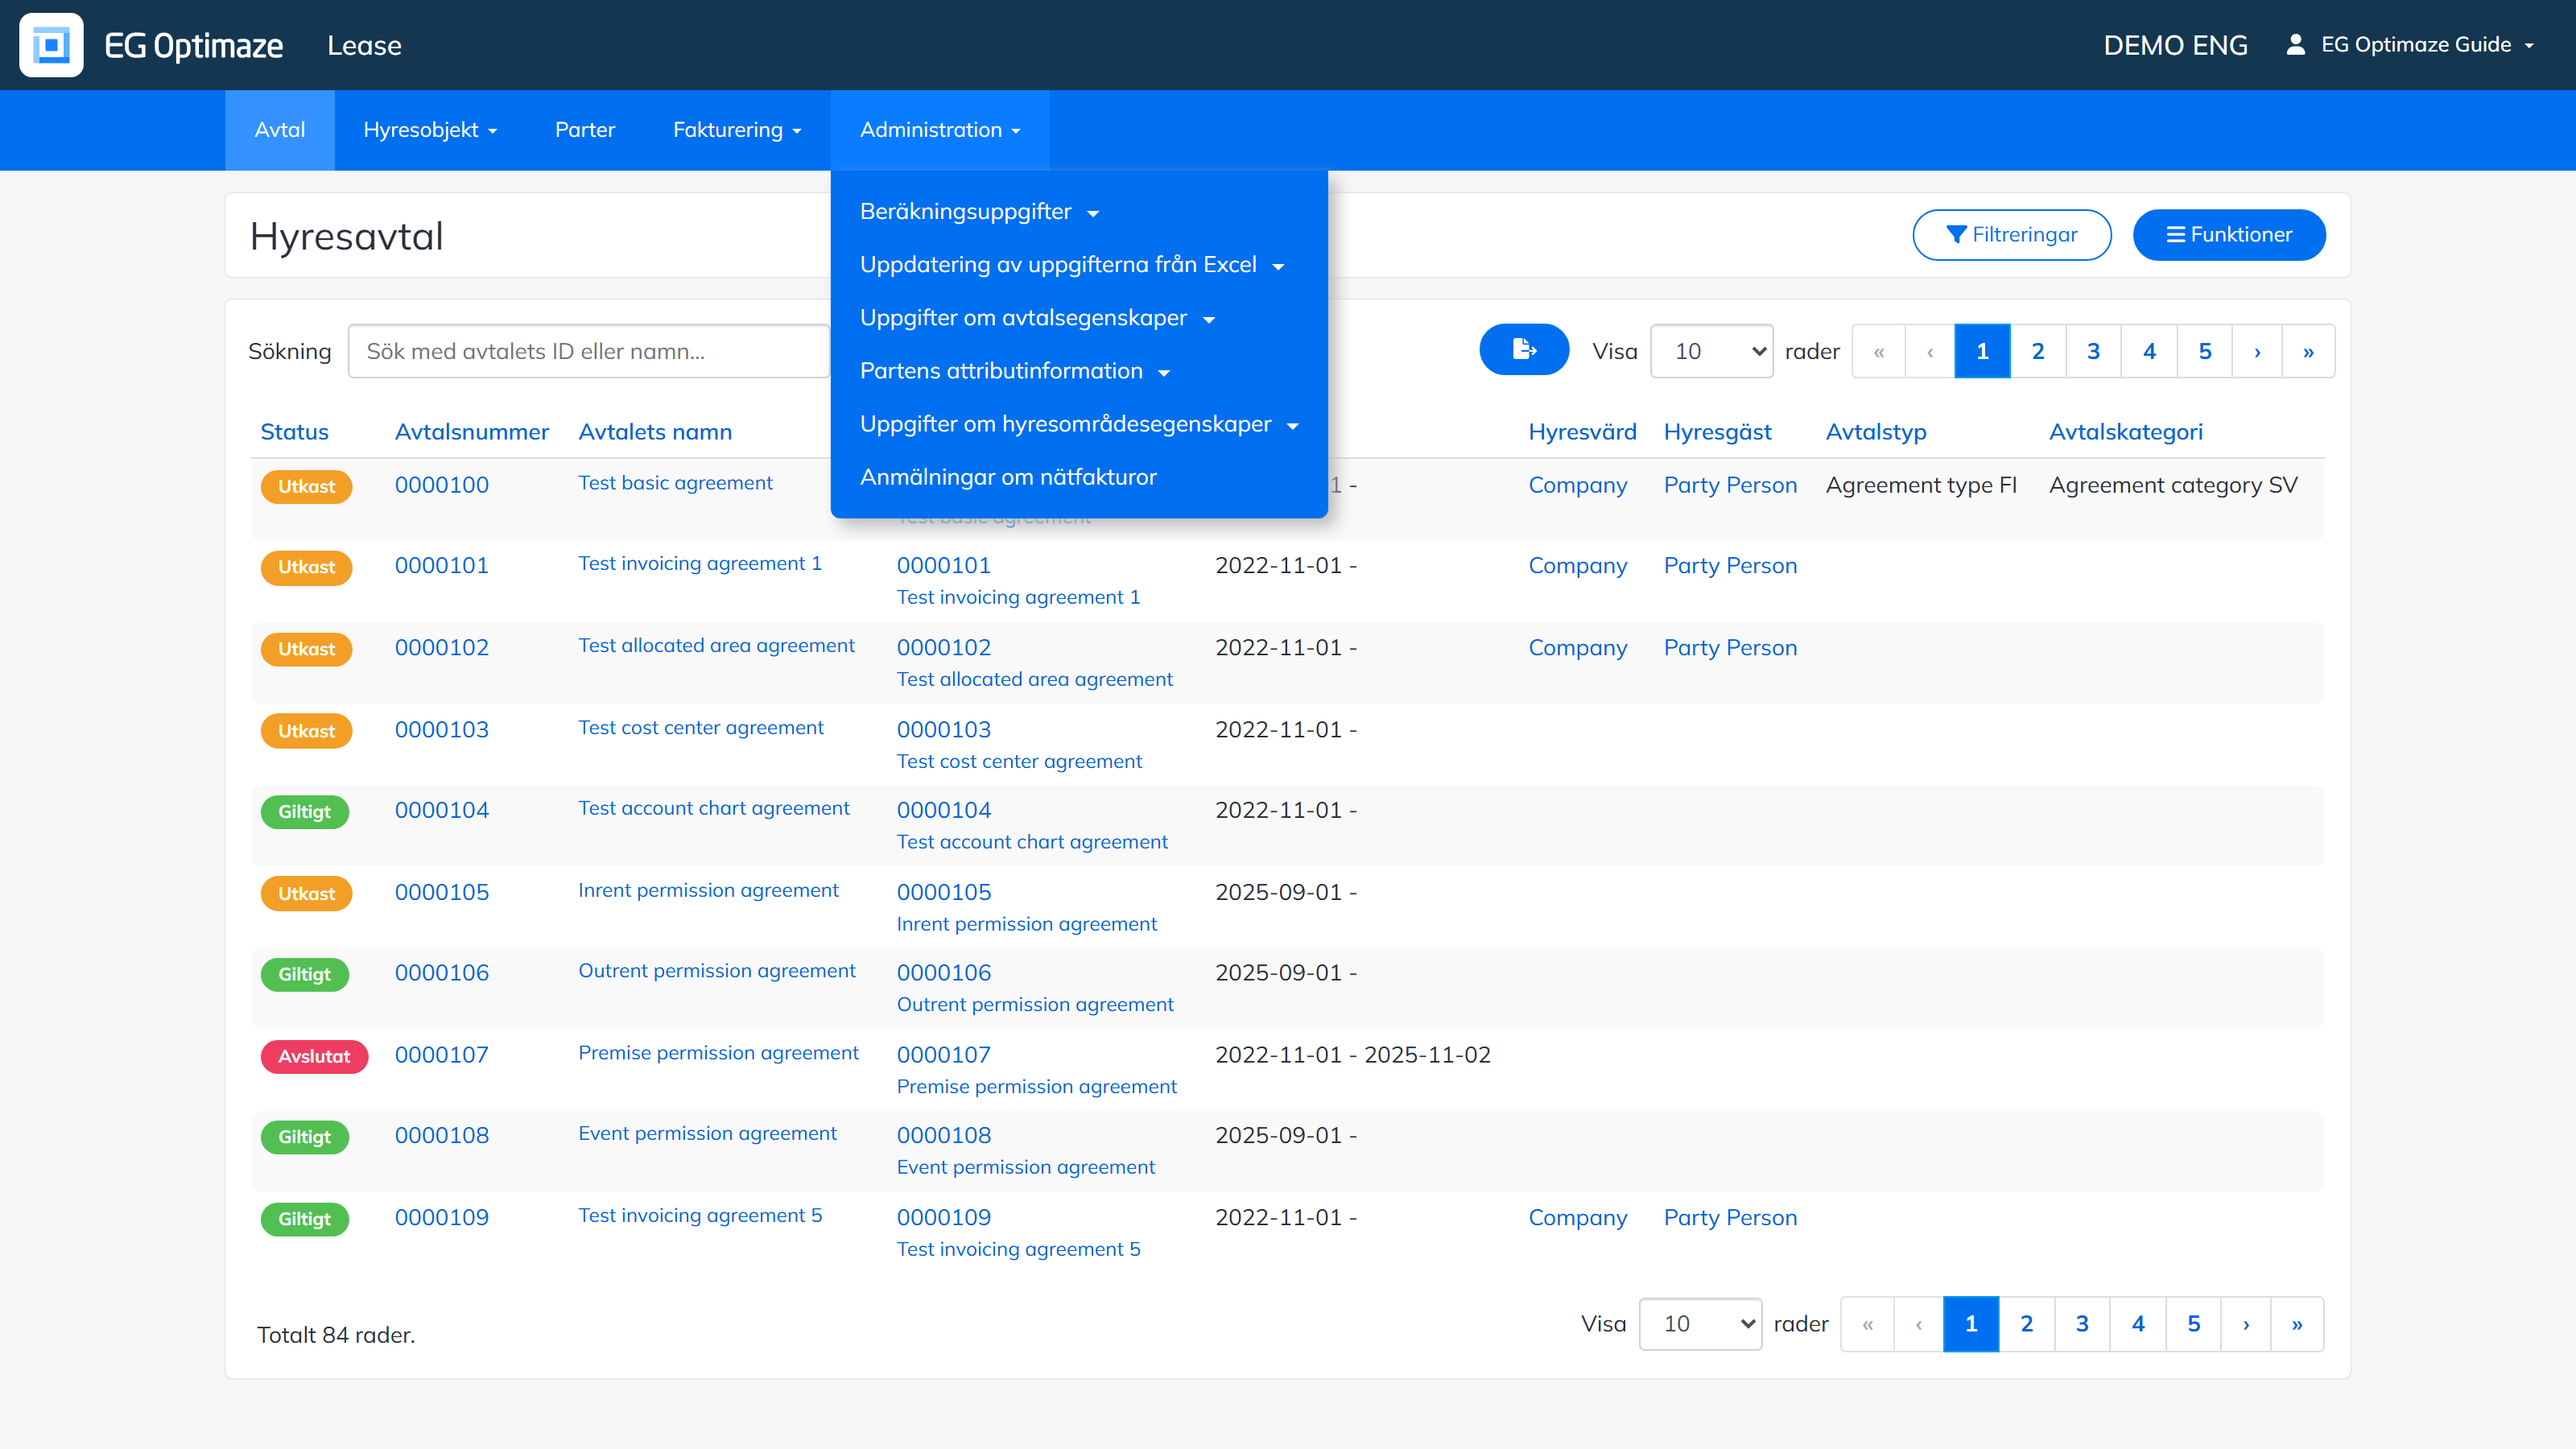Screen dimensions: 2576x1449
Task: Click the EG Optimaze logo icon
Action: point(51,45)
